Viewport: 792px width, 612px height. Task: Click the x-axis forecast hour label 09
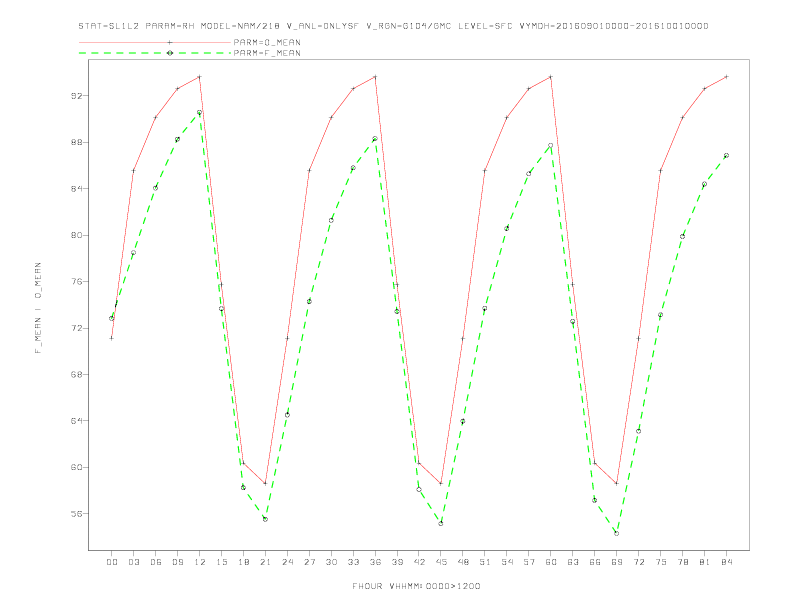point(178,562)
